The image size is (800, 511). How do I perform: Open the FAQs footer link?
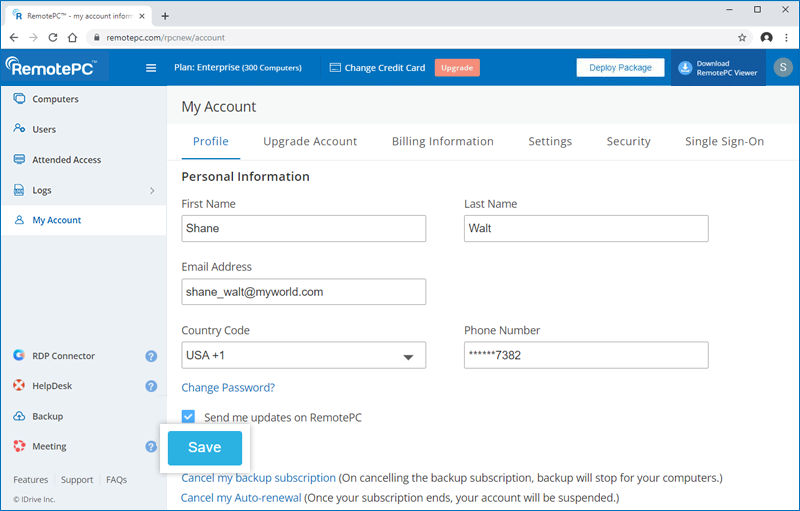(116, 480)
